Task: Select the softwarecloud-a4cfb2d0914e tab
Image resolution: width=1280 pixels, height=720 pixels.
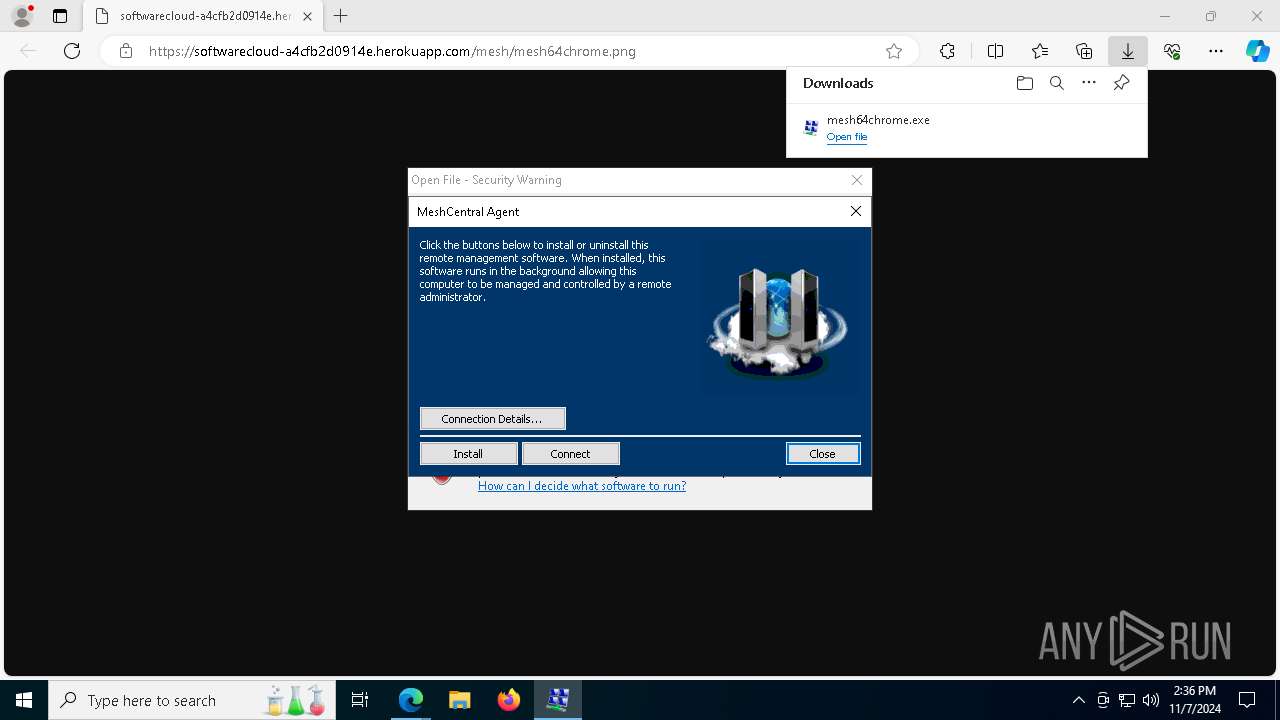Action: point(203,16)
